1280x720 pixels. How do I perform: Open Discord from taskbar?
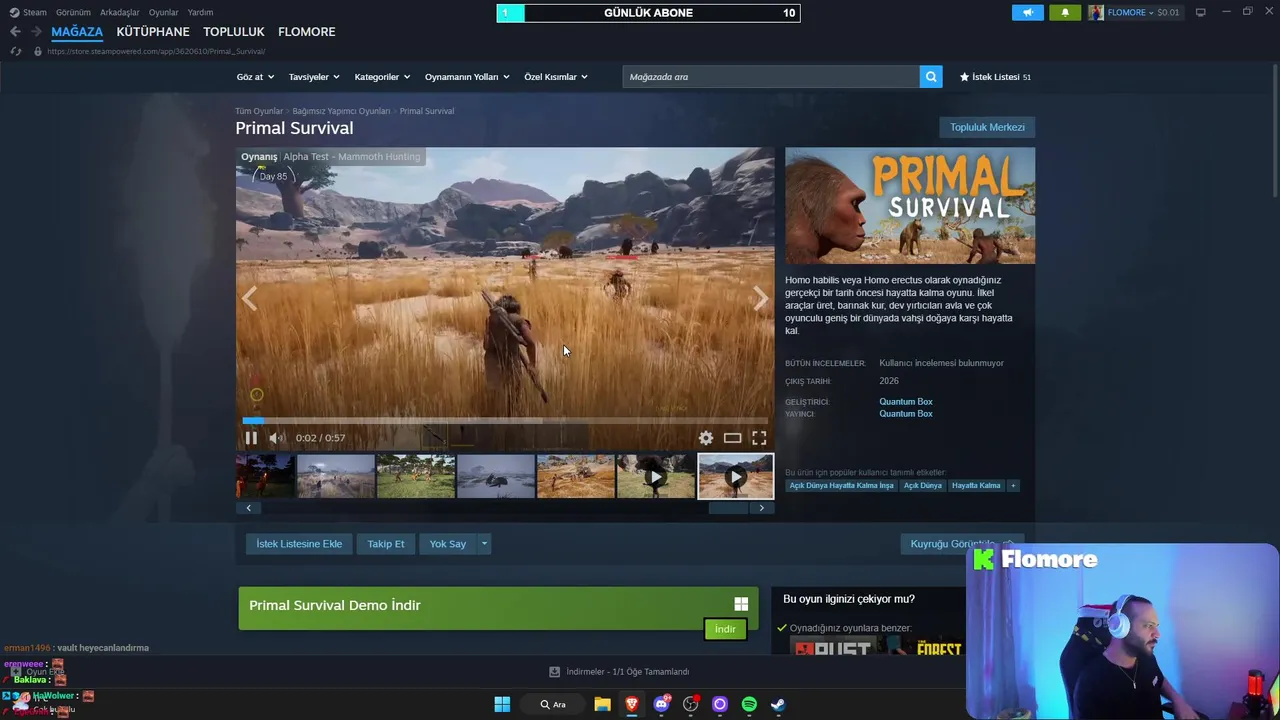point(661,704)
